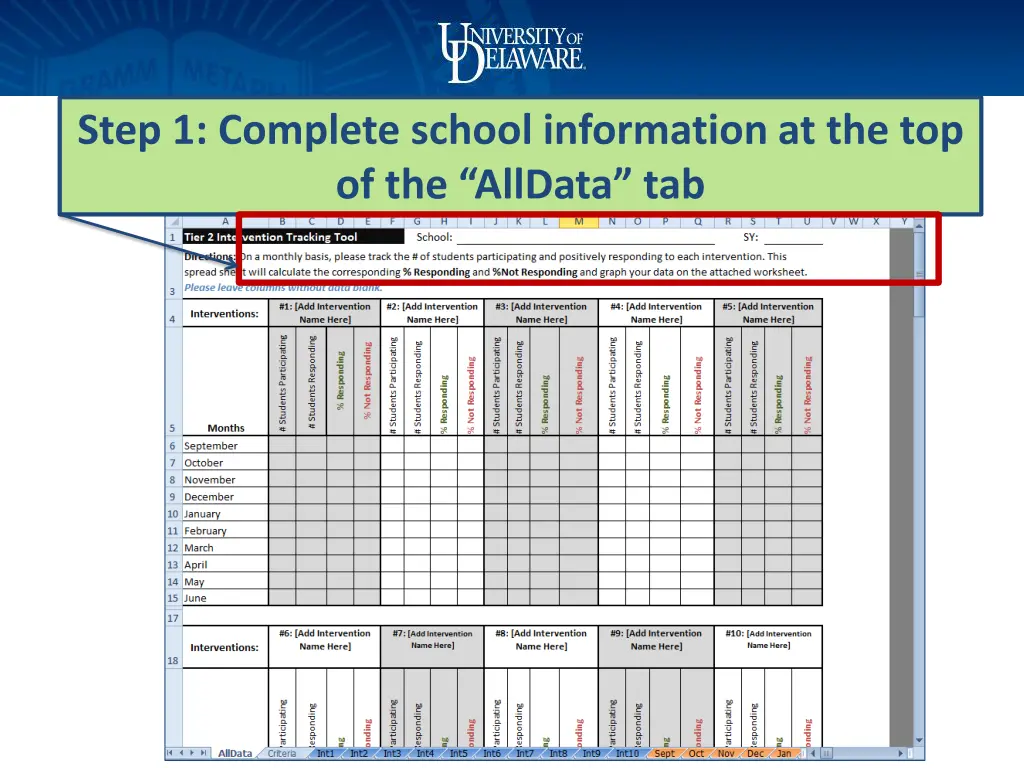This screenshot has height=768, width=1024.
Task: Click the Interventions: label in row 4
Action: click(x=225, y=313)
